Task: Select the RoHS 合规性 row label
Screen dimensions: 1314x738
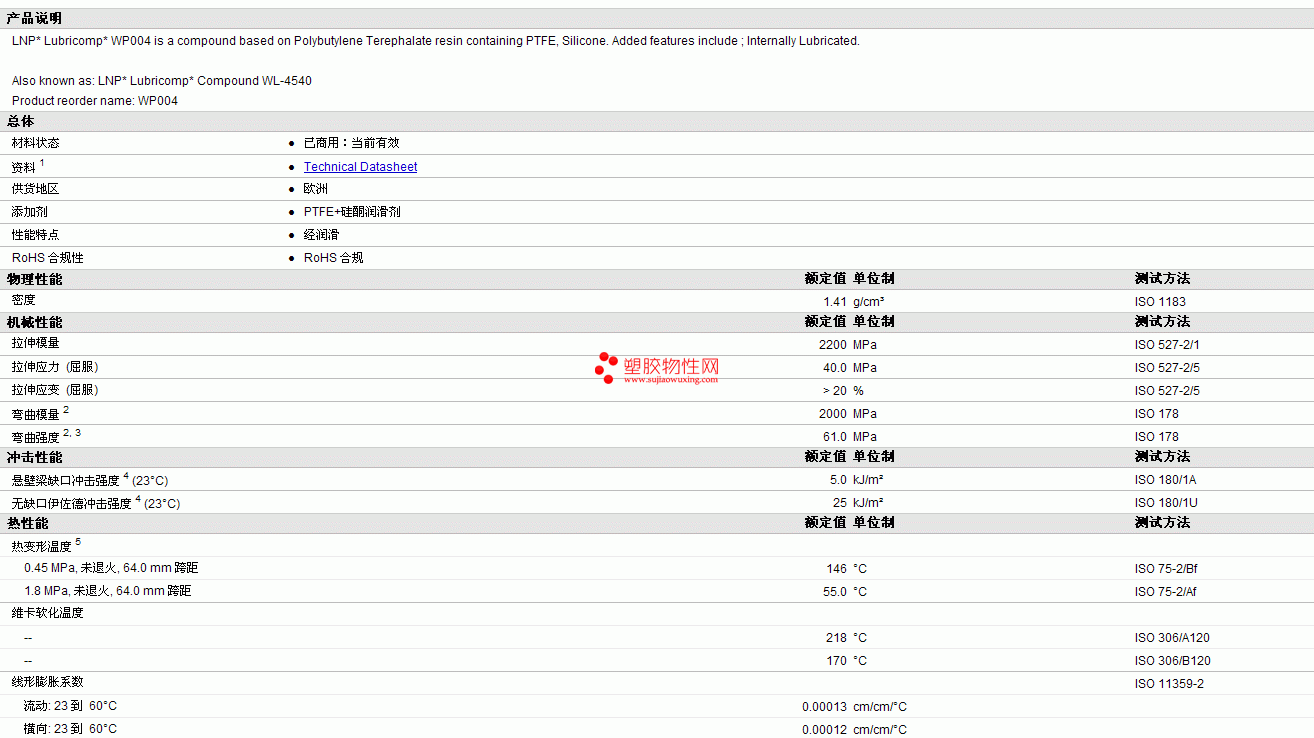Action: click(48, 258)
